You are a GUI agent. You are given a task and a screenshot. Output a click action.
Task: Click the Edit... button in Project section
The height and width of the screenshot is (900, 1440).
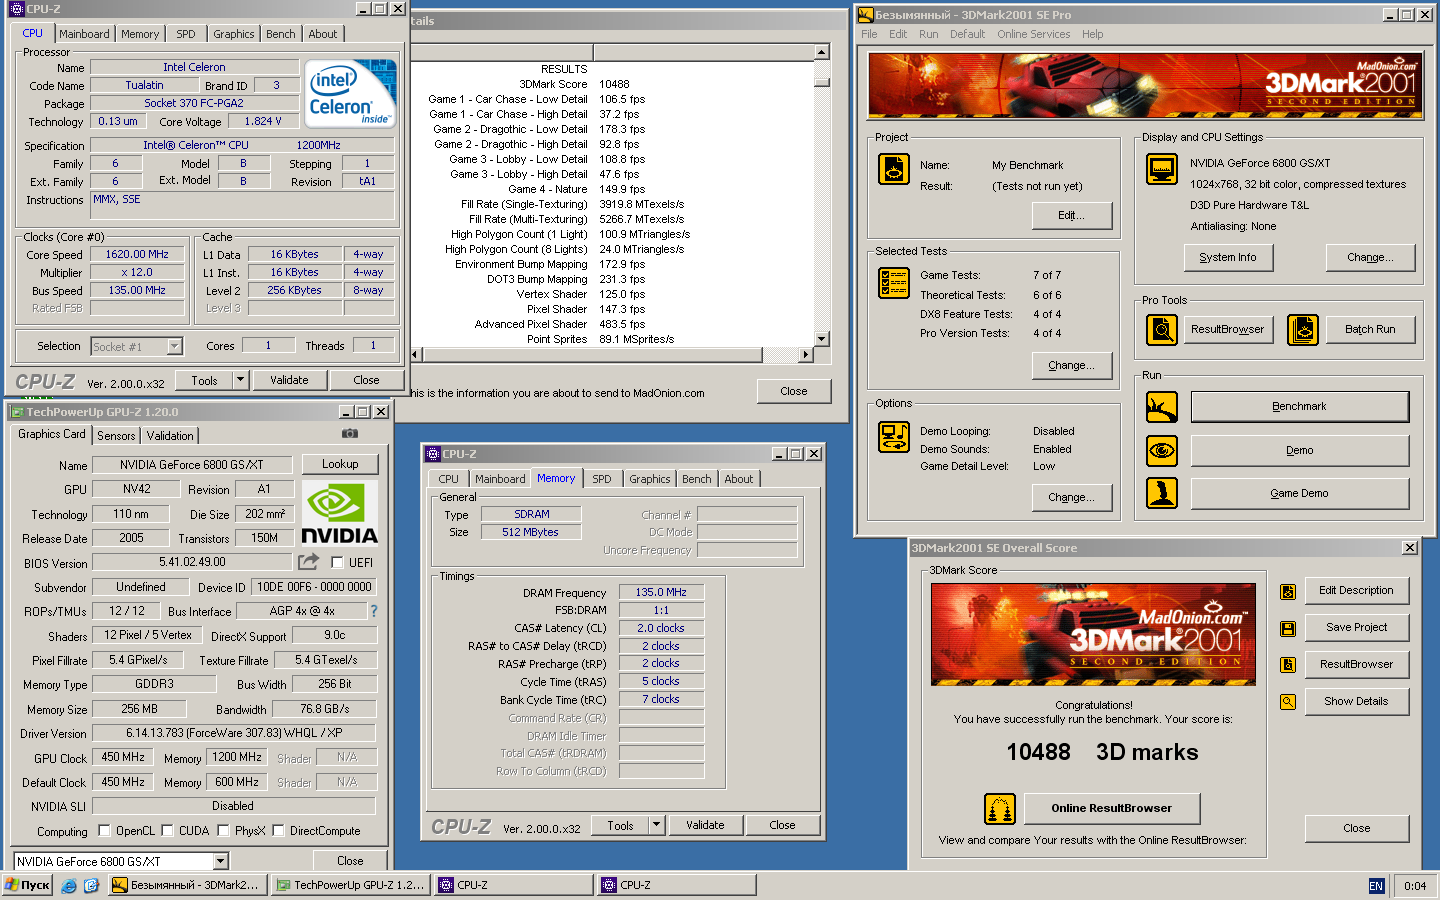click(x=1071, y=215)
